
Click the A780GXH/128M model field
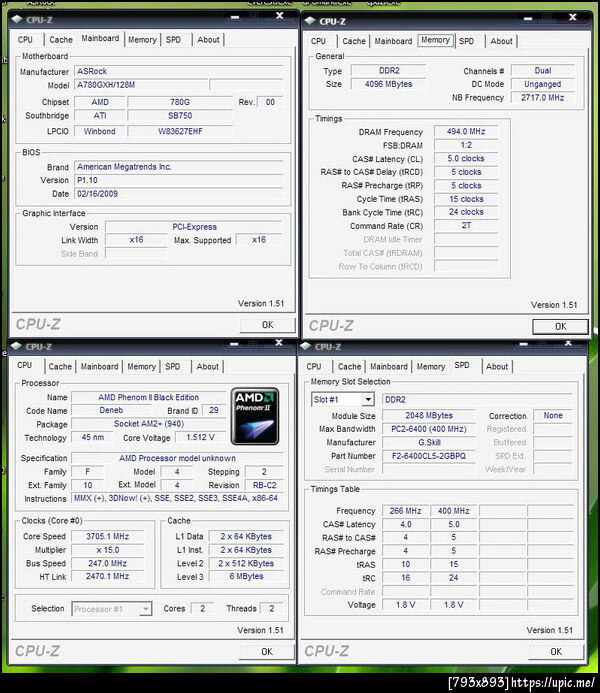[x=141, y=85]
